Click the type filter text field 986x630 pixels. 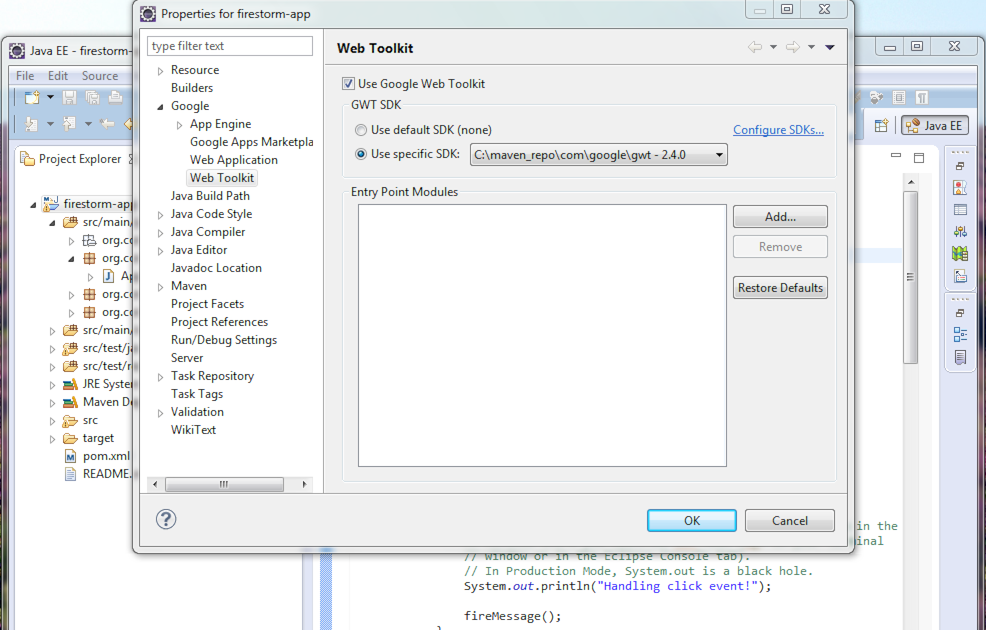[230, 46]
